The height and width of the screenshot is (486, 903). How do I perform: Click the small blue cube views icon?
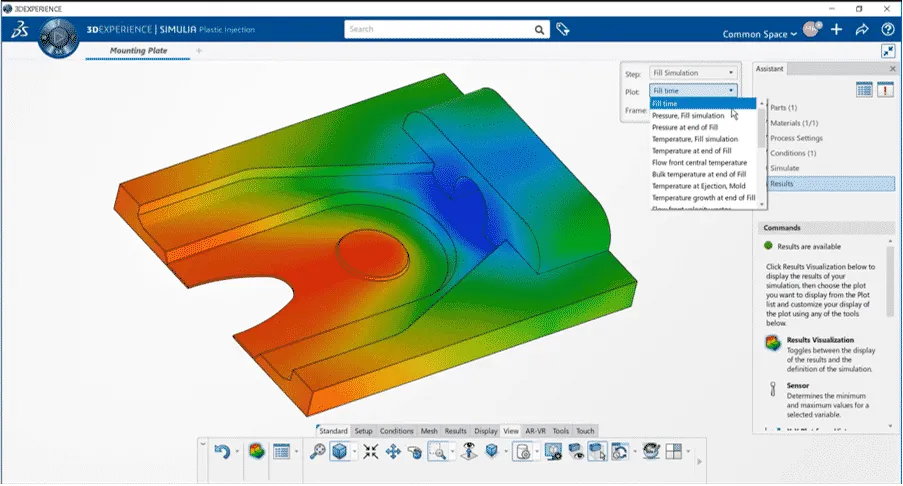pos(491,450)
